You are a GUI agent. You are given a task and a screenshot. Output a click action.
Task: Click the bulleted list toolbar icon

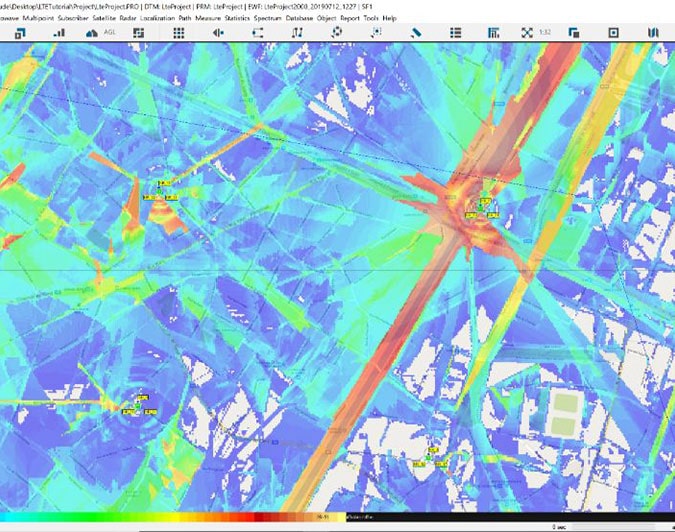(455, 32)
